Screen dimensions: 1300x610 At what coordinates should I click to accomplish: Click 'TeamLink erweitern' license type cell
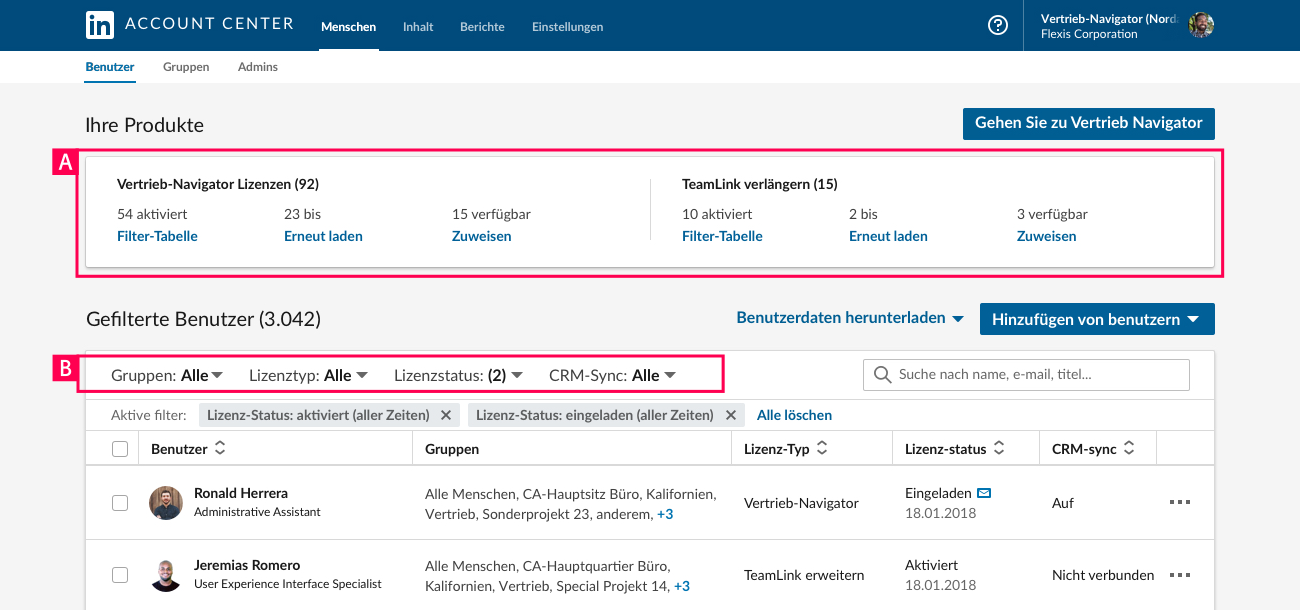tap(804, 575)
